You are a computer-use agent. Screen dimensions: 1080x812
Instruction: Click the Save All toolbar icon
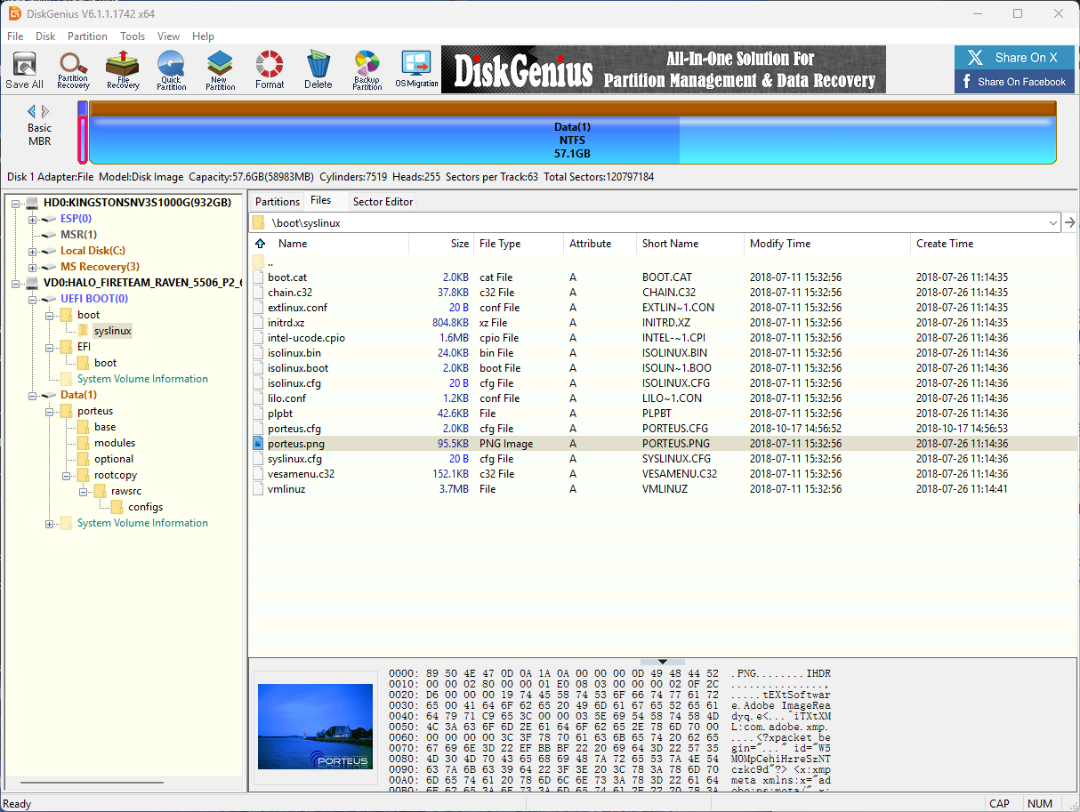[24, 70]
